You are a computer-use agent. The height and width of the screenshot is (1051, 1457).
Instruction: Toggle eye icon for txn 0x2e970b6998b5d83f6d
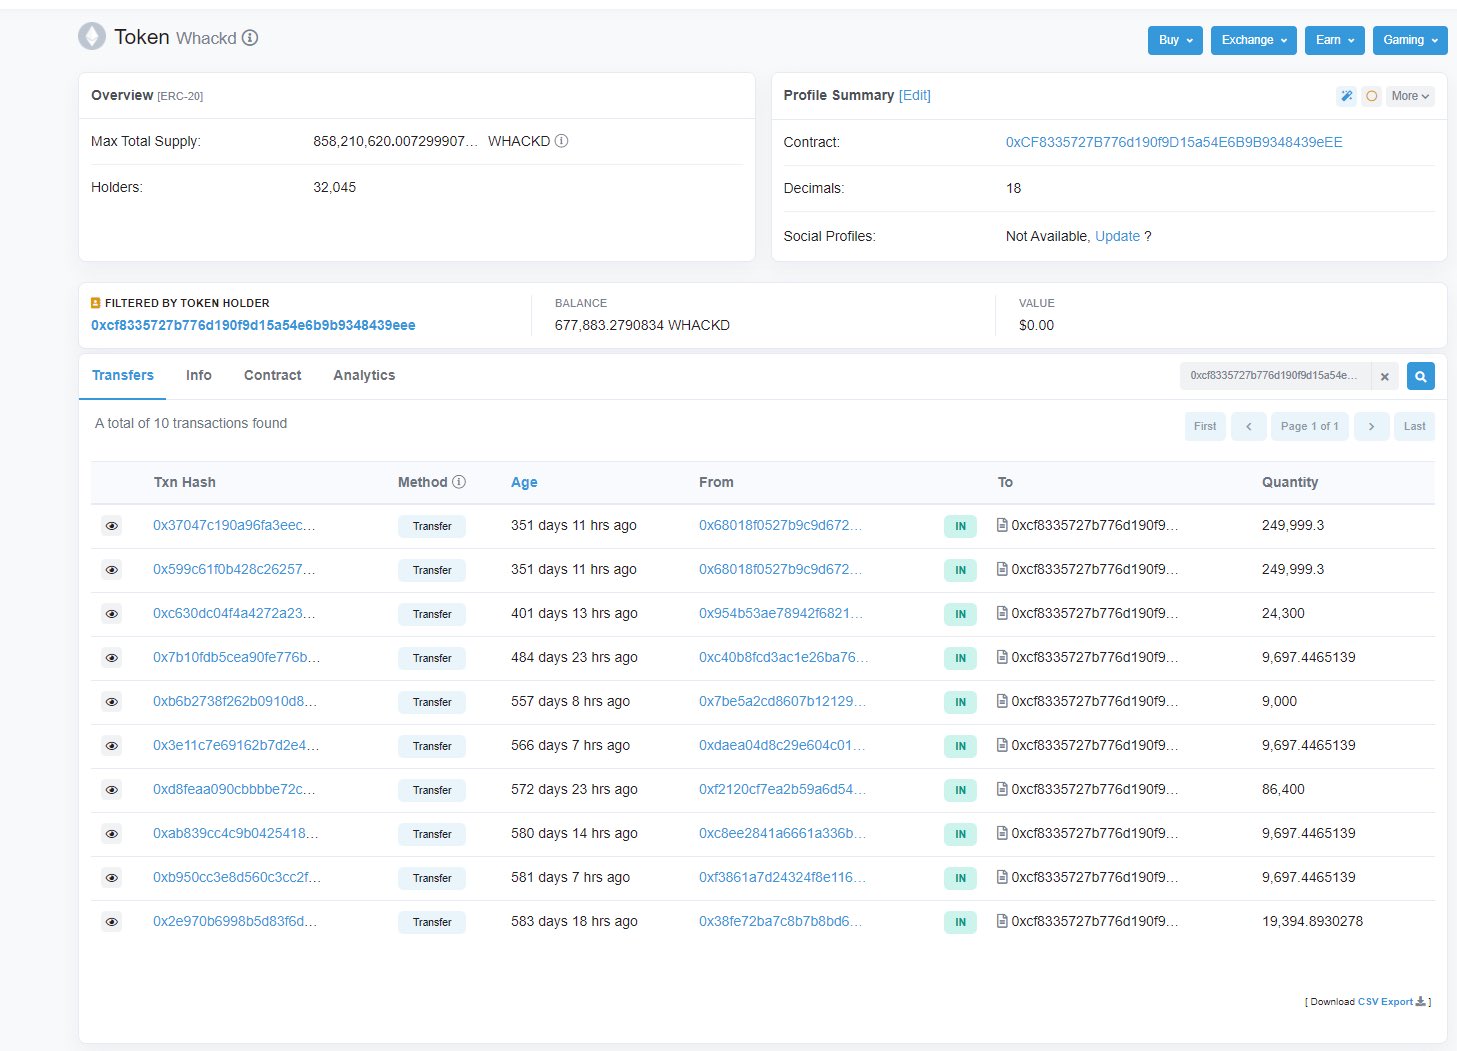click(112, 922)
